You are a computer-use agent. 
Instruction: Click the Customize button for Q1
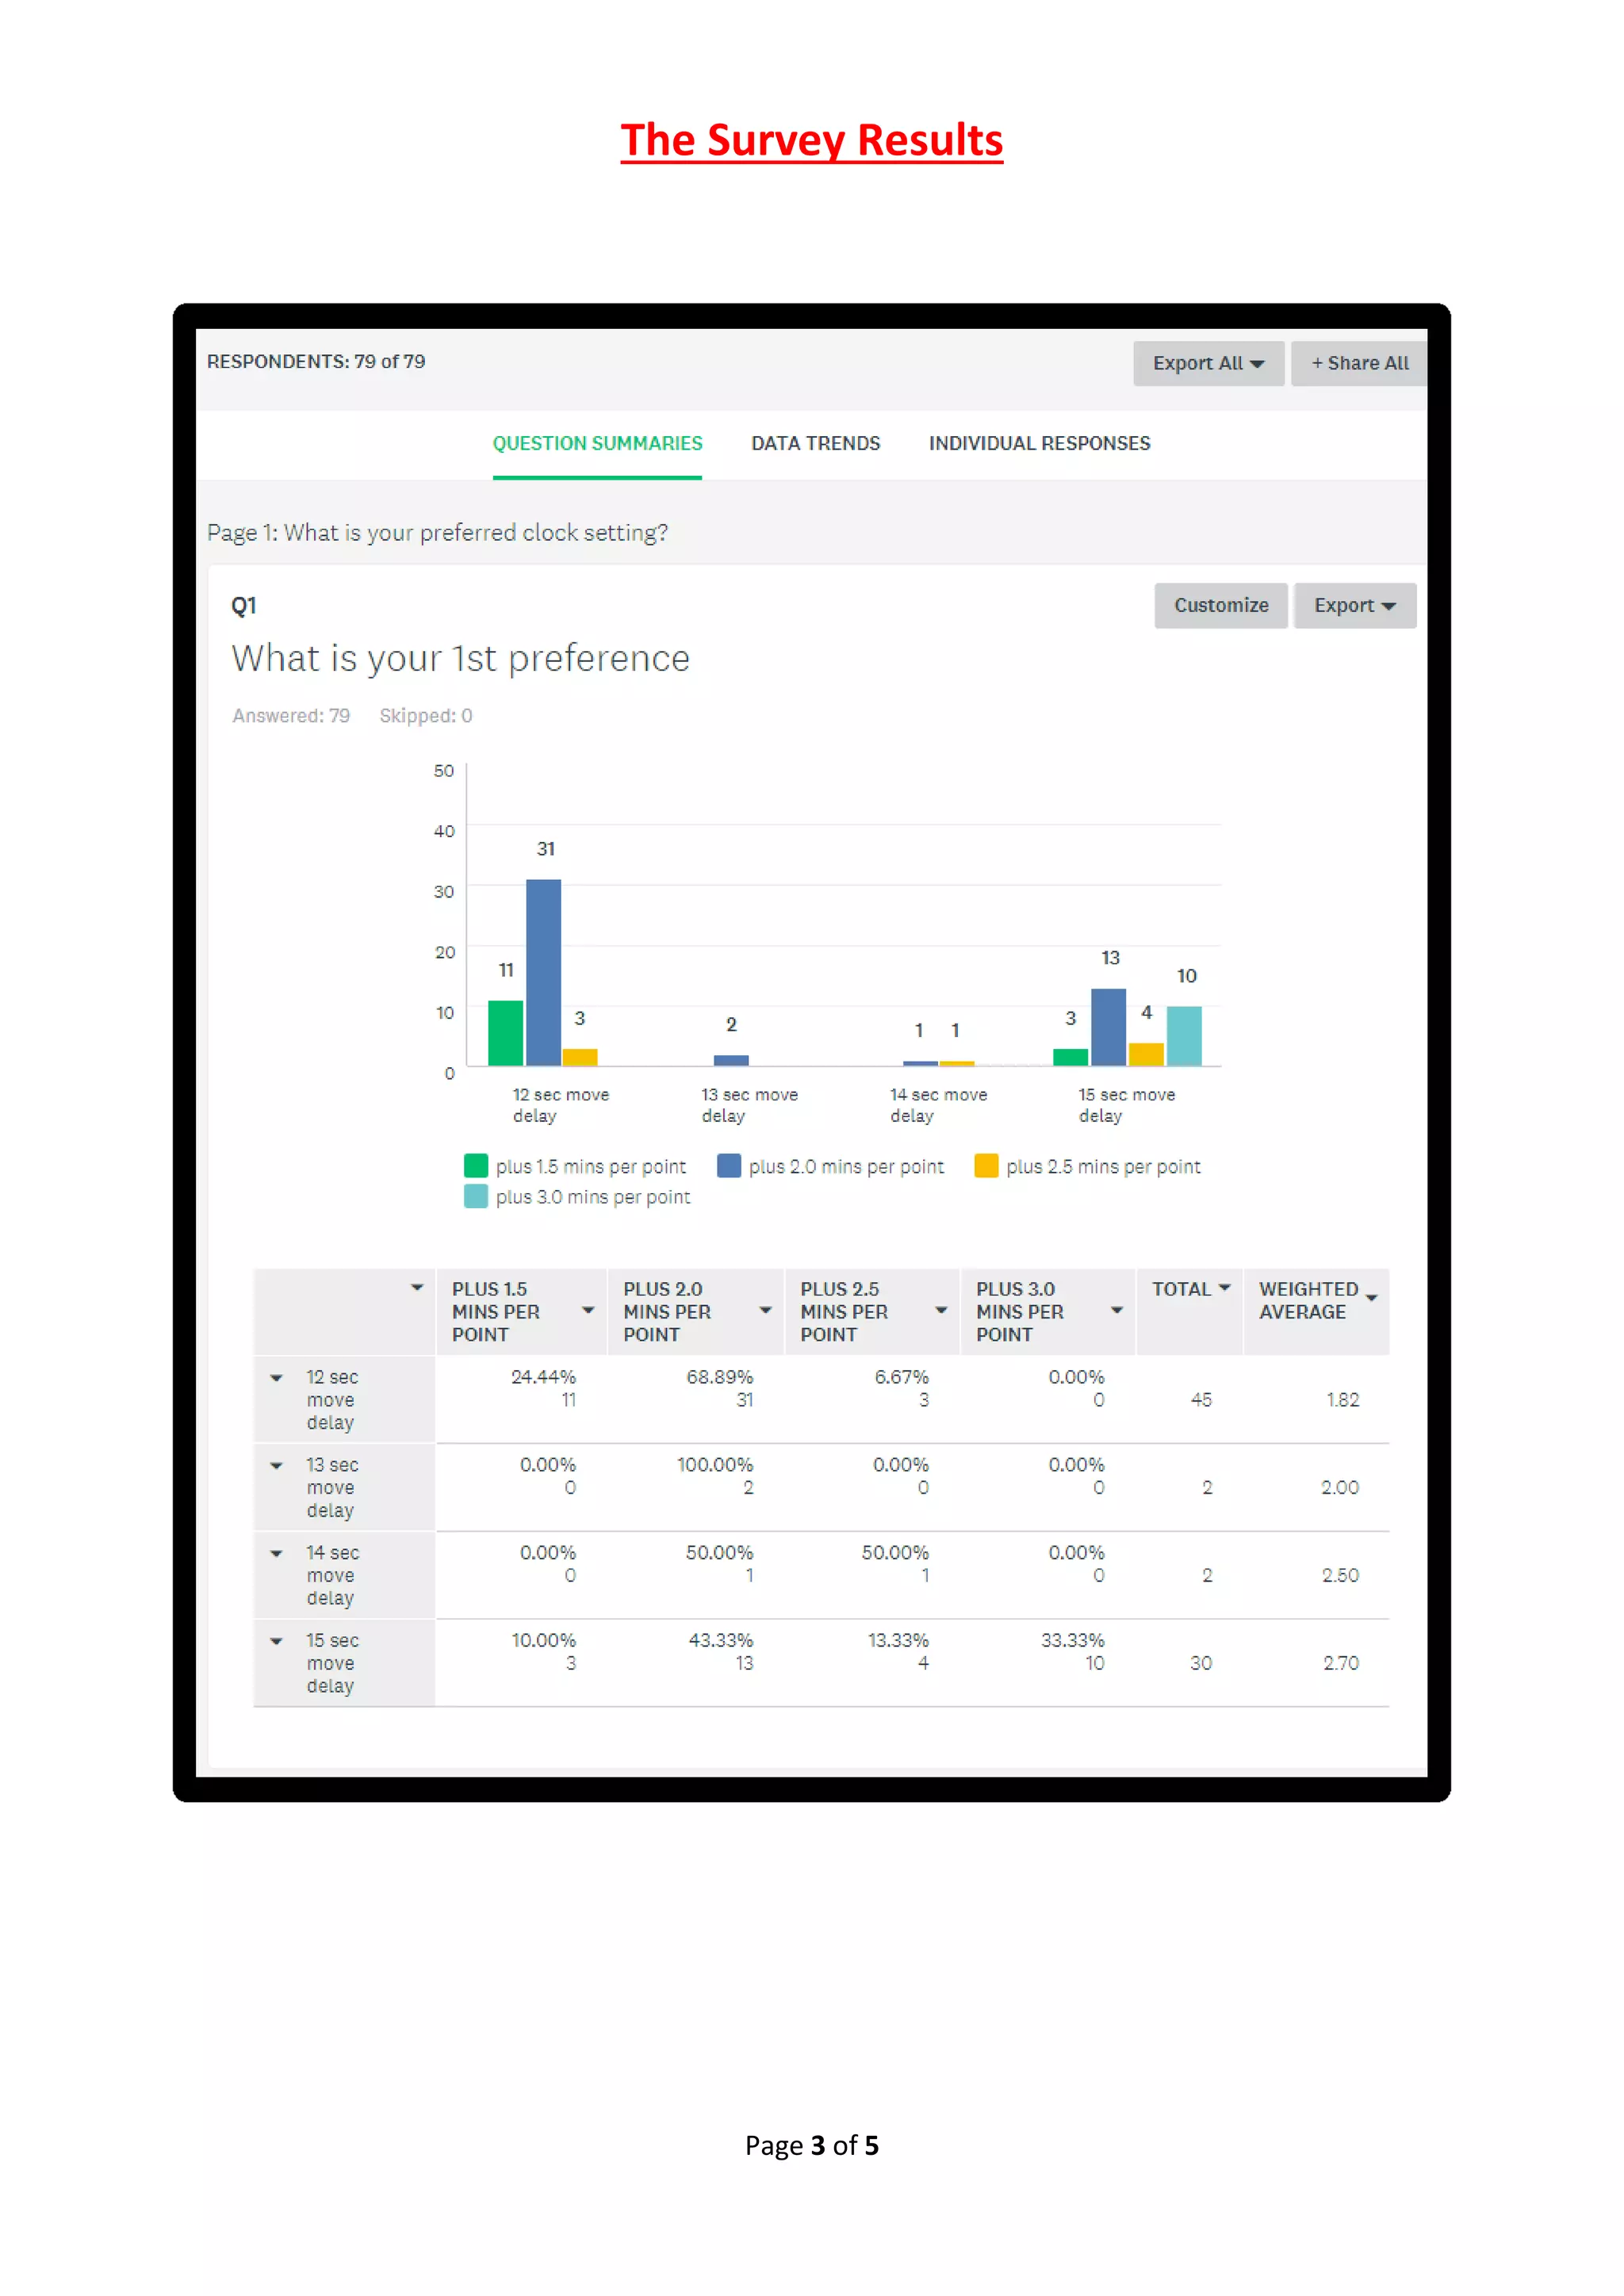pyautogui.click(x=1220, y=605)
